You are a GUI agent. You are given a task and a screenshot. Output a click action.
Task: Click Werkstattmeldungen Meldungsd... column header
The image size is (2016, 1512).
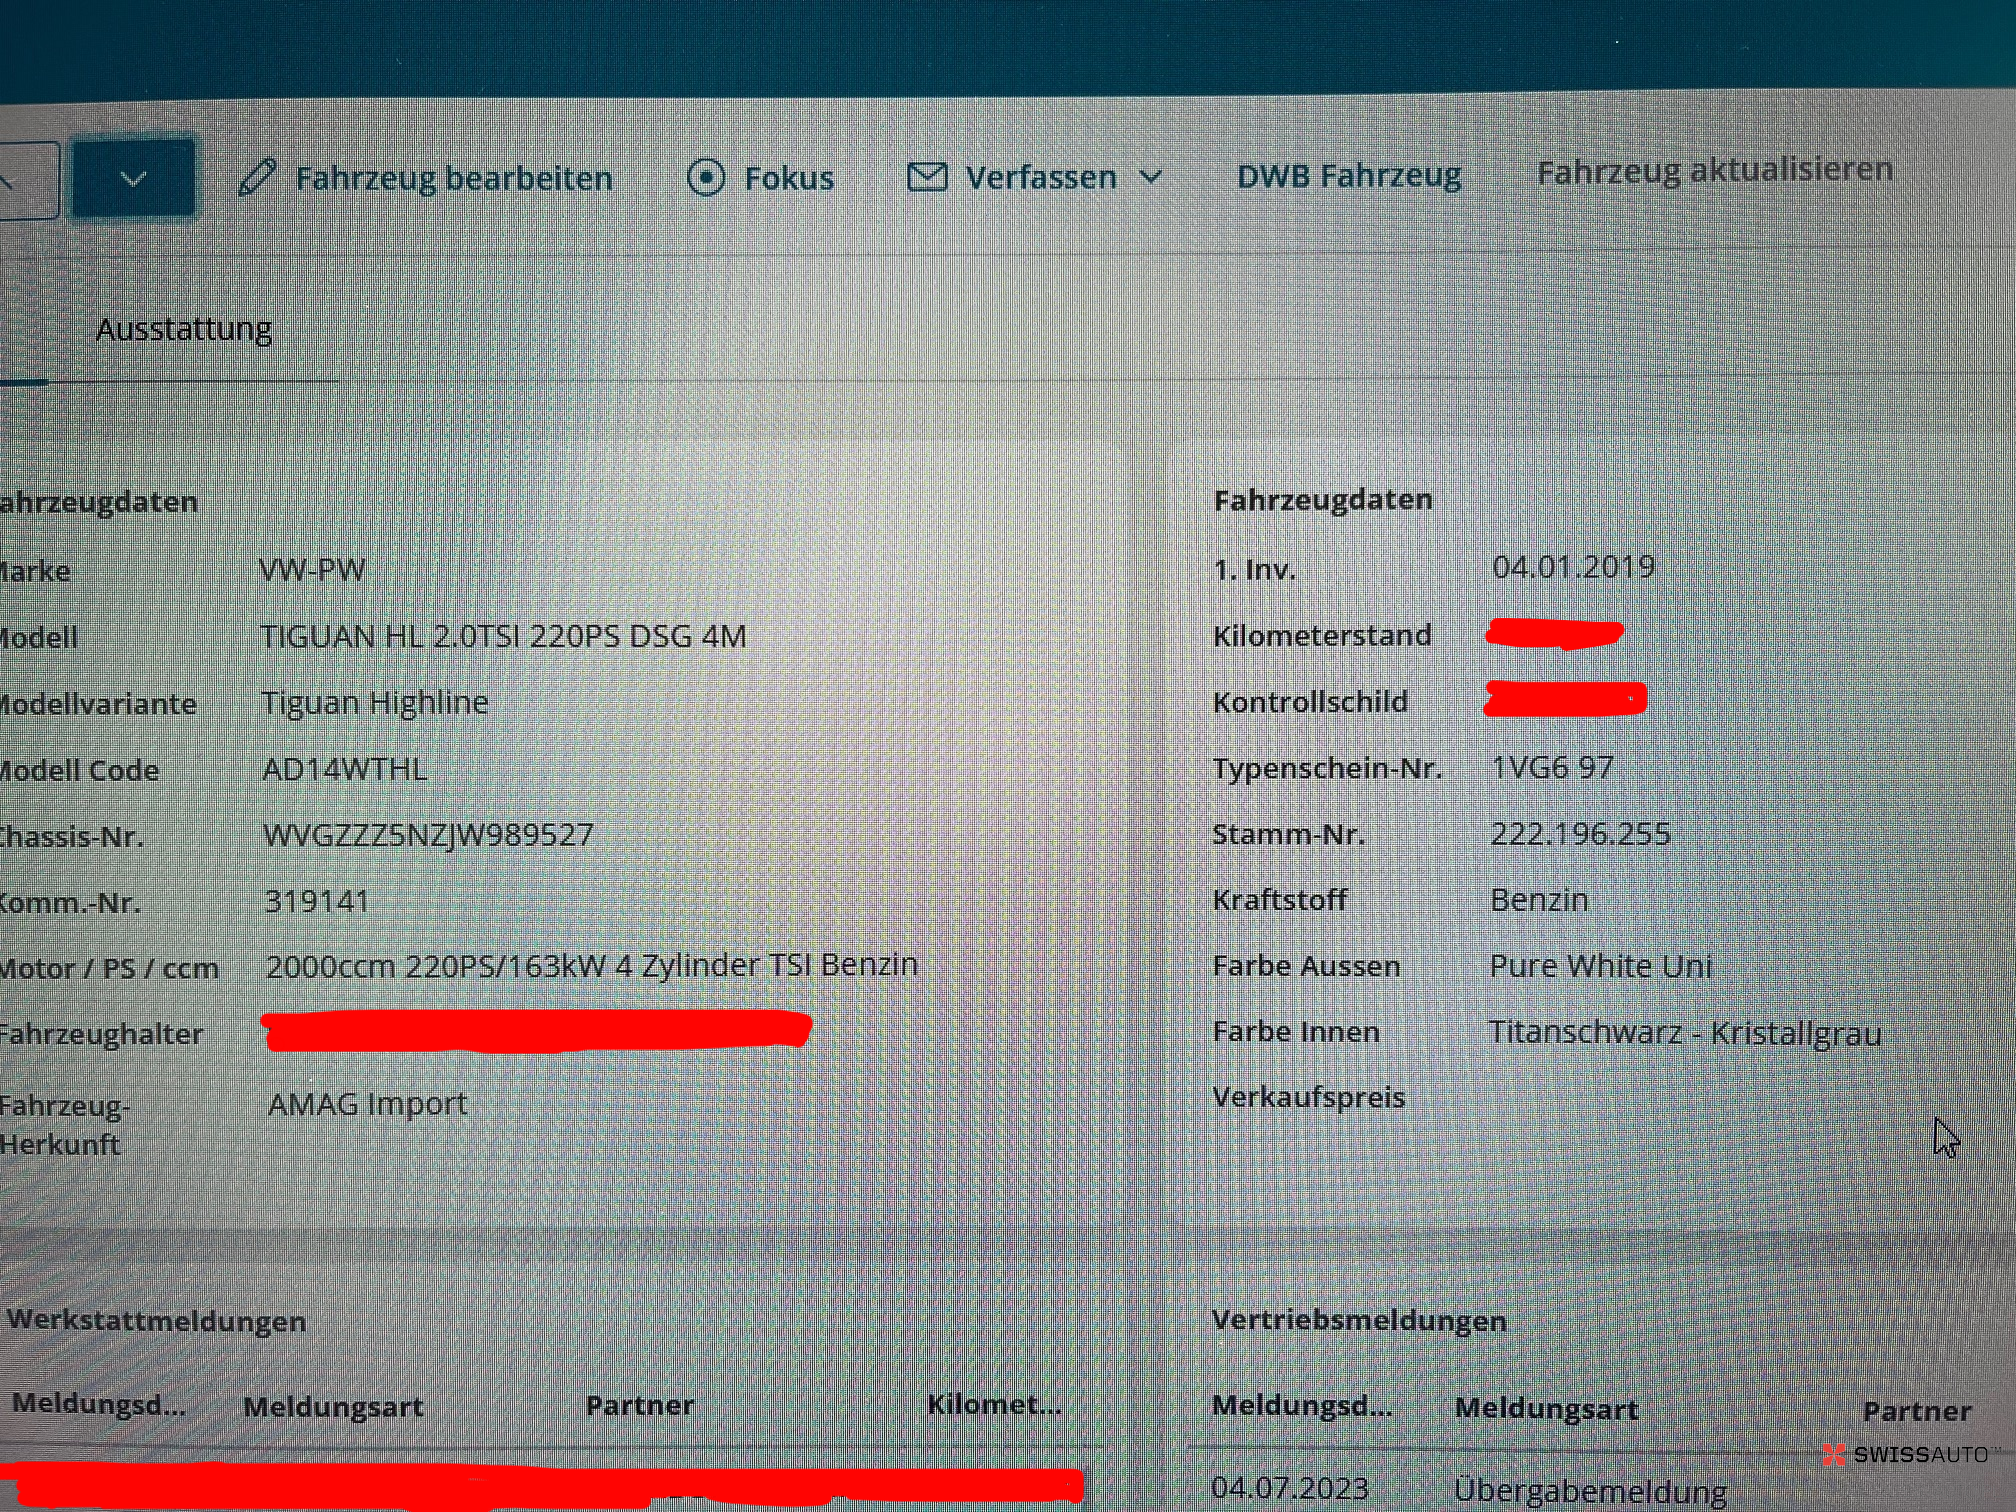click(x=99, y=1404)
